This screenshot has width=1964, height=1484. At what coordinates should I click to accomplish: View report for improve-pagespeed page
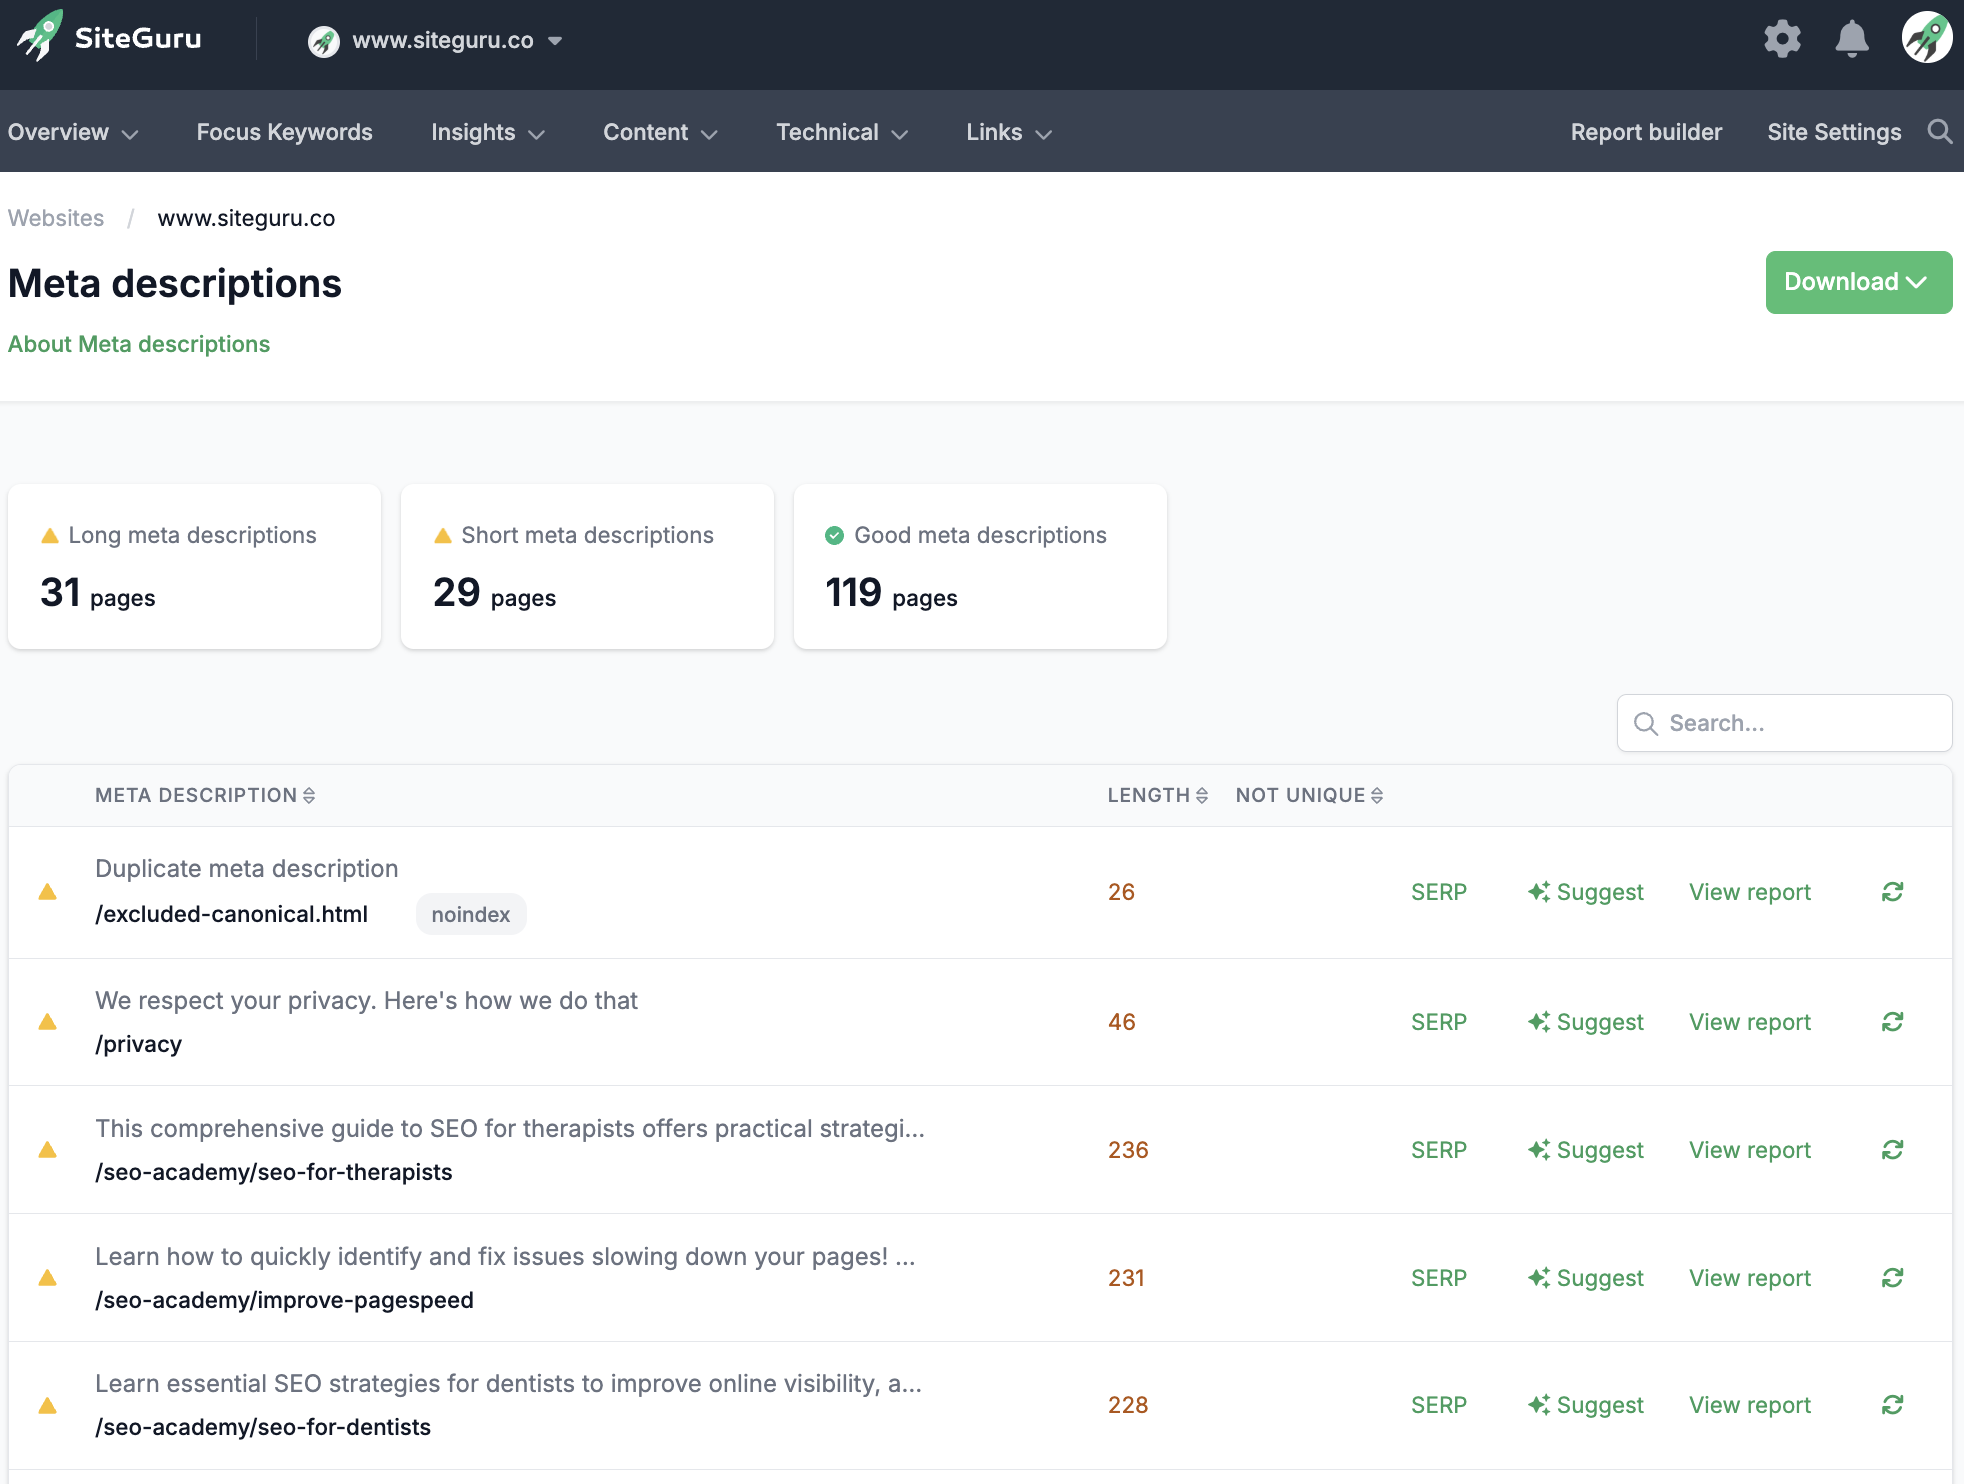[1750, 1278]
